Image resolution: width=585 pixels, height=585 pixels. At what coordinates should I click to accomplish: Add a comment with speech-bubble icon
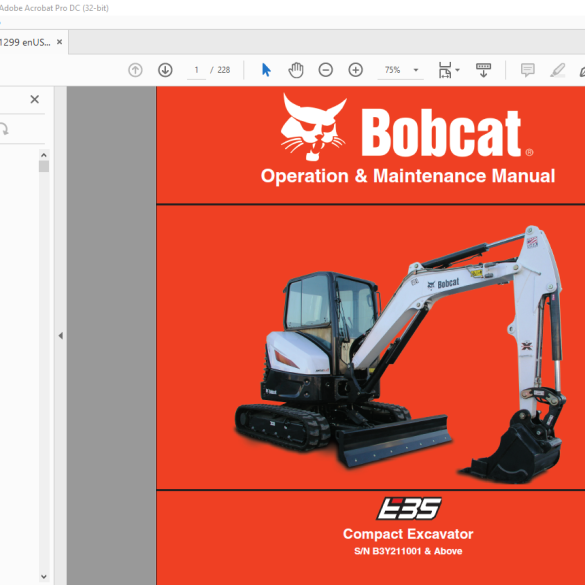click(528, 70)
